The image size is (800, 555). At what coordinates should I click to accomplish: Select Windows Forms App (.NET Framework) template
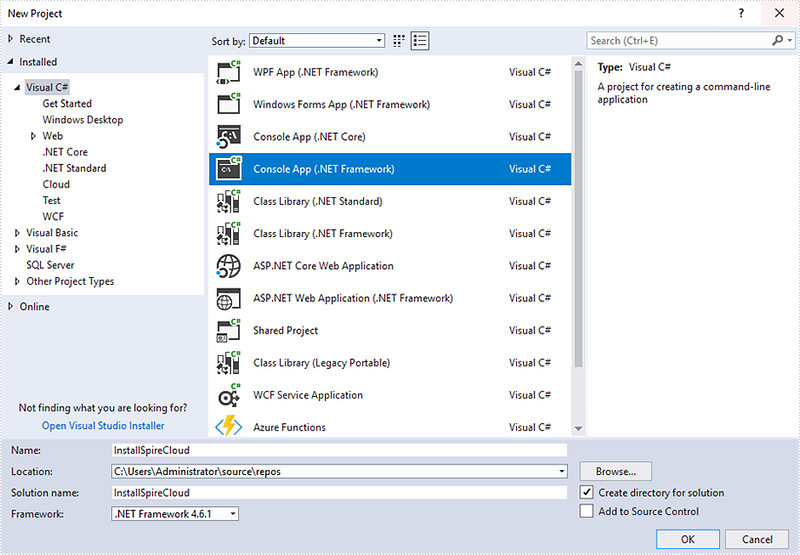390,104
